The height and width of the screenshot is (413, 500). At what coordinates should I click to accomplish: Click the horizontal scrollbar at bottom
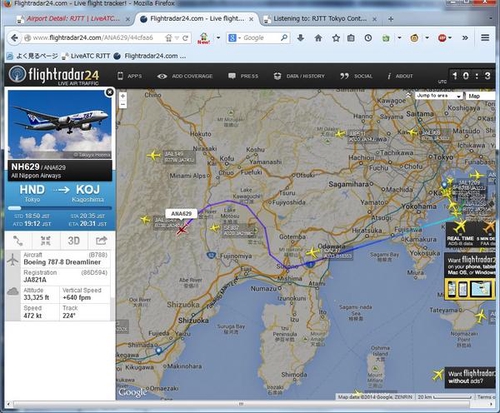pos(241,404)
